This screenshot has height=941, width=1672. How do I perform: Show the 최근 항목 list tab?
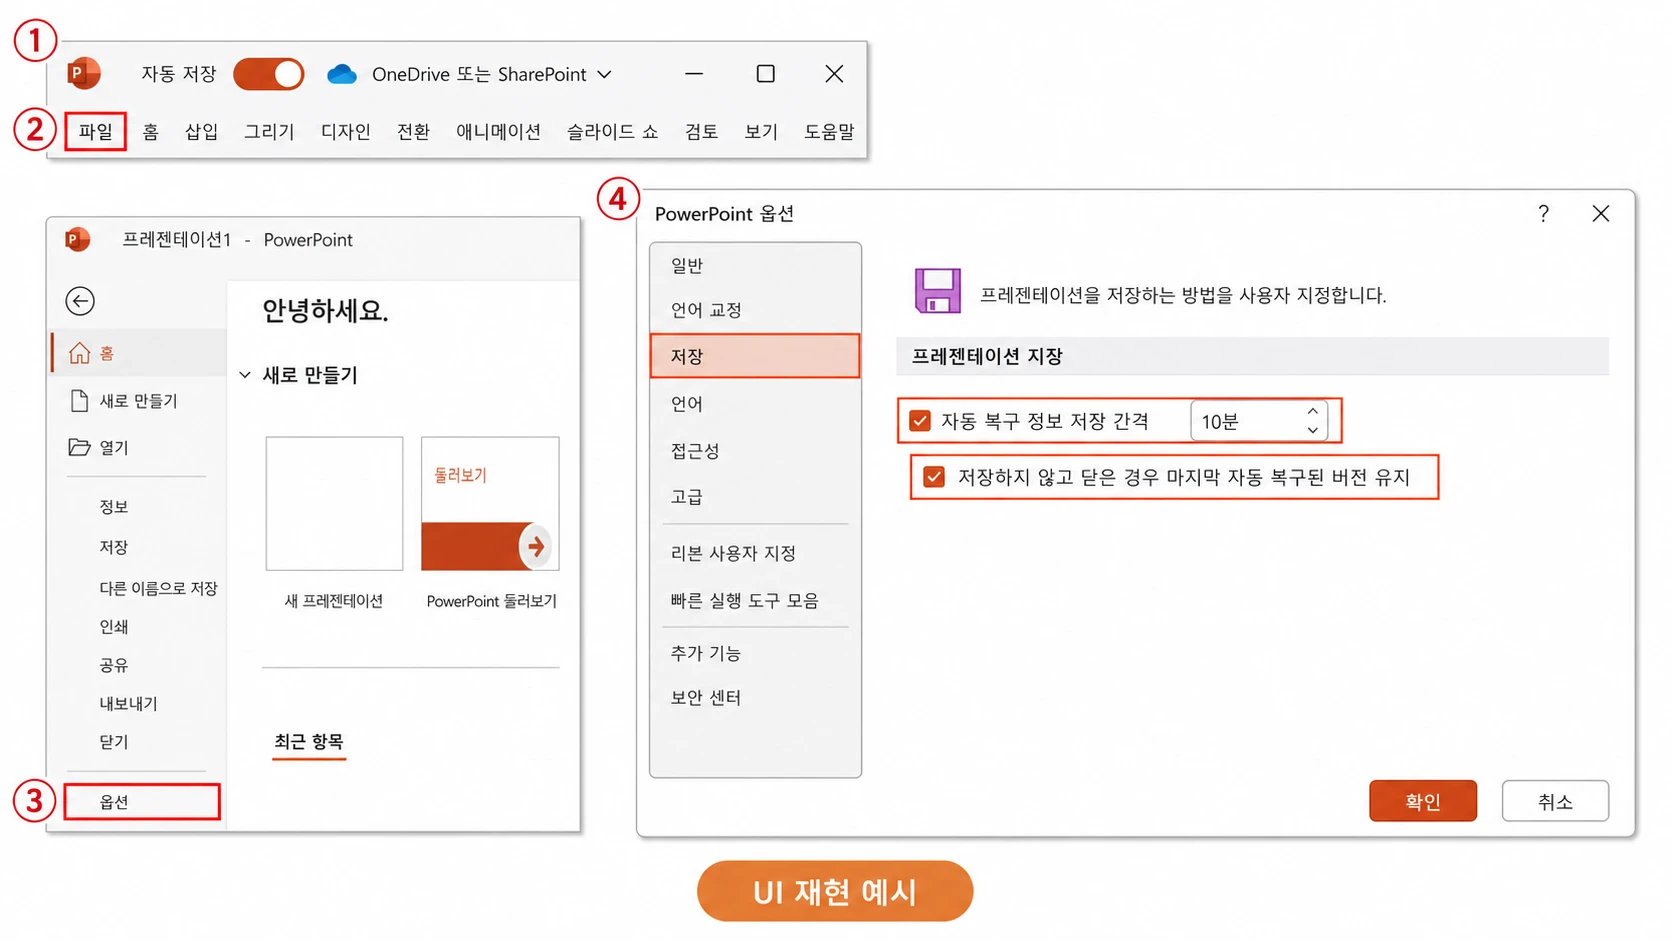pos(309,742)
